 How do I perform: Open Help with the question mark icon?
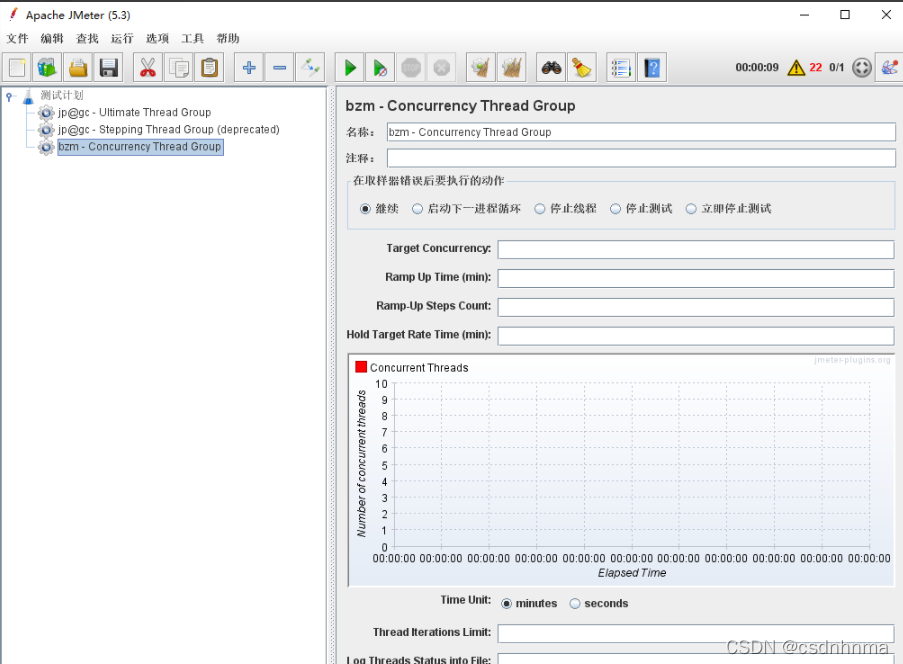652,68
